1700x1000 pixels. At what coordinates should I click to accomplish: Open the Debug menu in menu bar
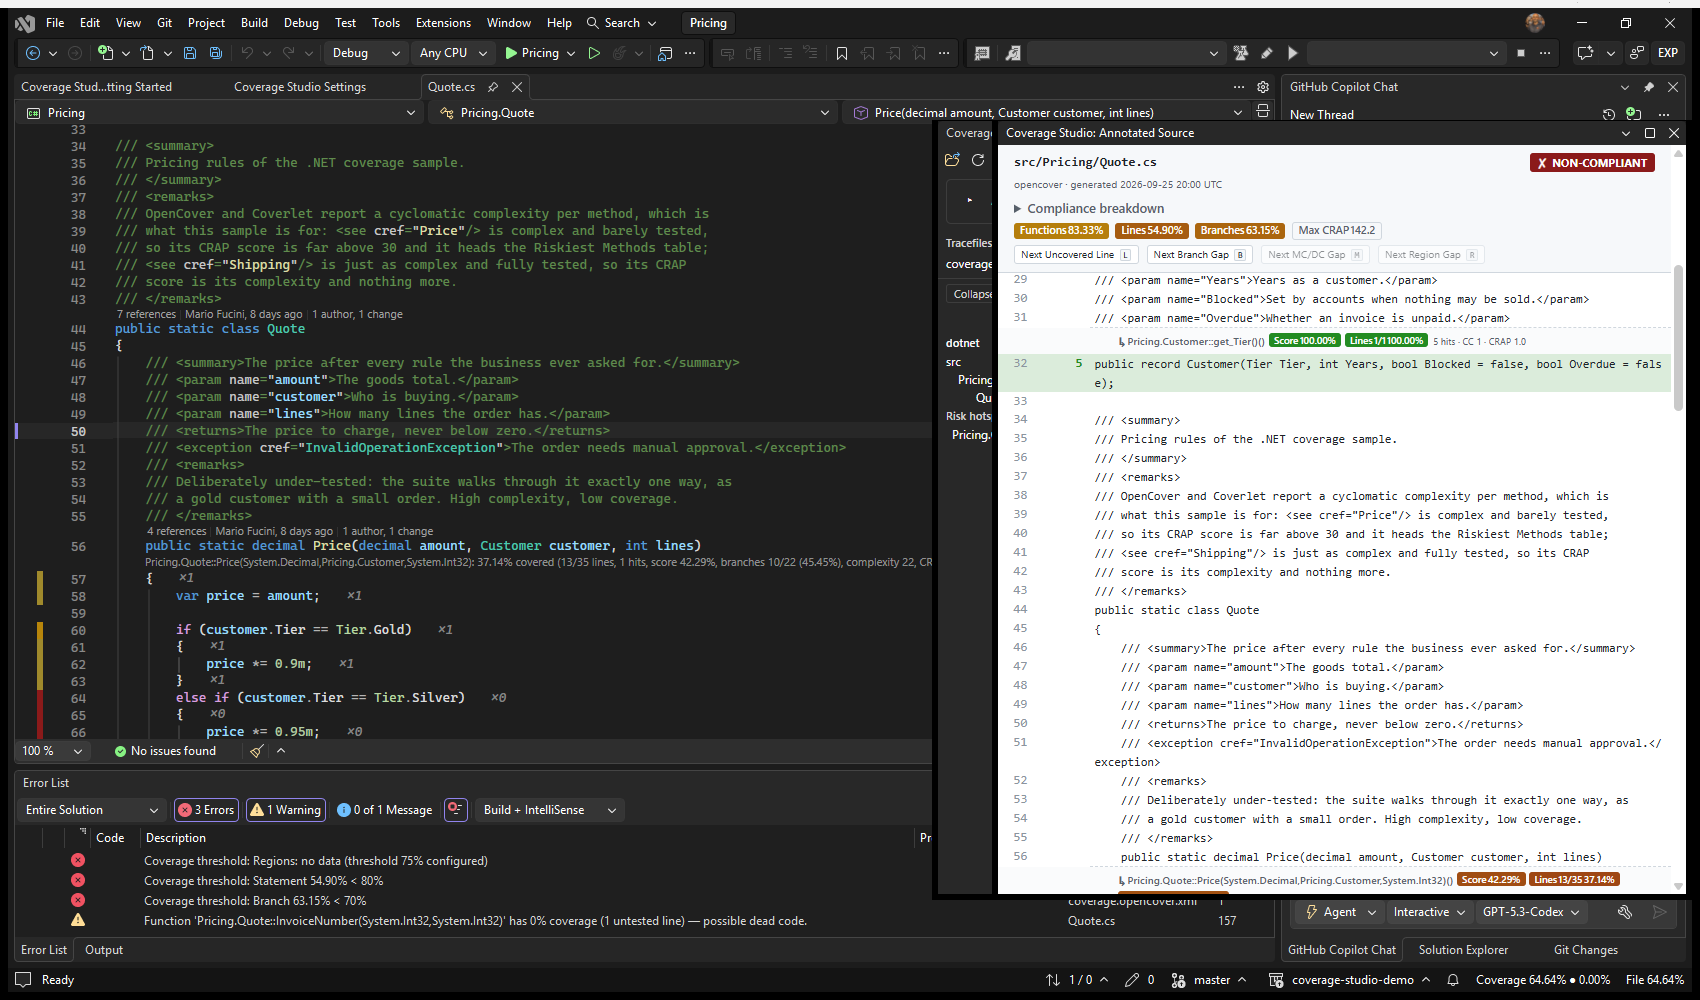click(x=301, y=23)
